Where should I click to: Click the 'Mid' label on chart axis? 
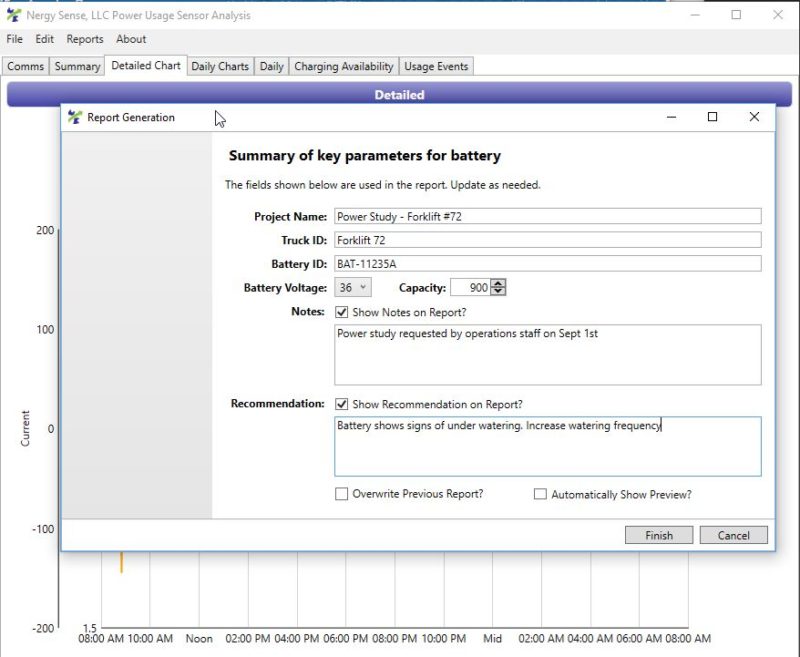click(x=492, y=639)
